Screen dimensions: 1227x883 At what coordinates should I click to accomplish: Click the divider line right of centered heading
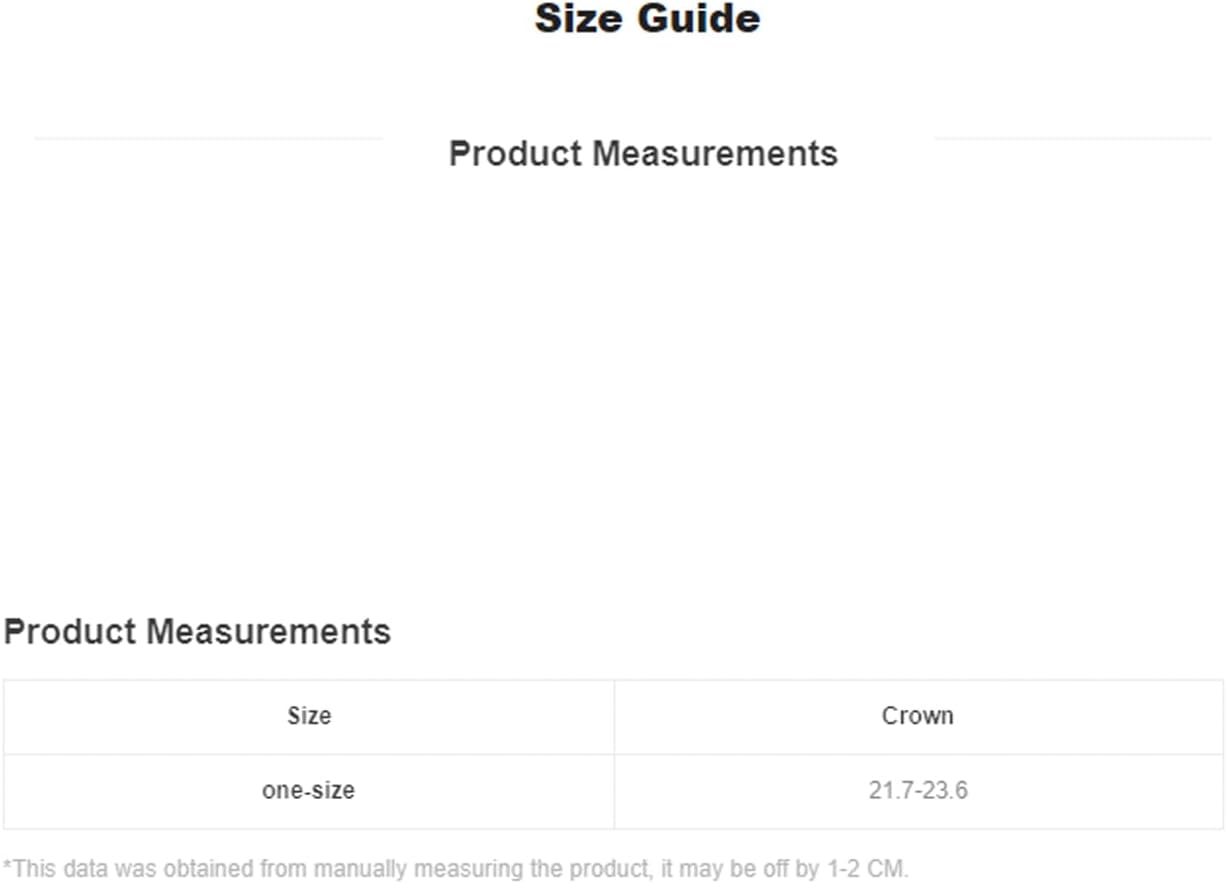[1072, 138]
